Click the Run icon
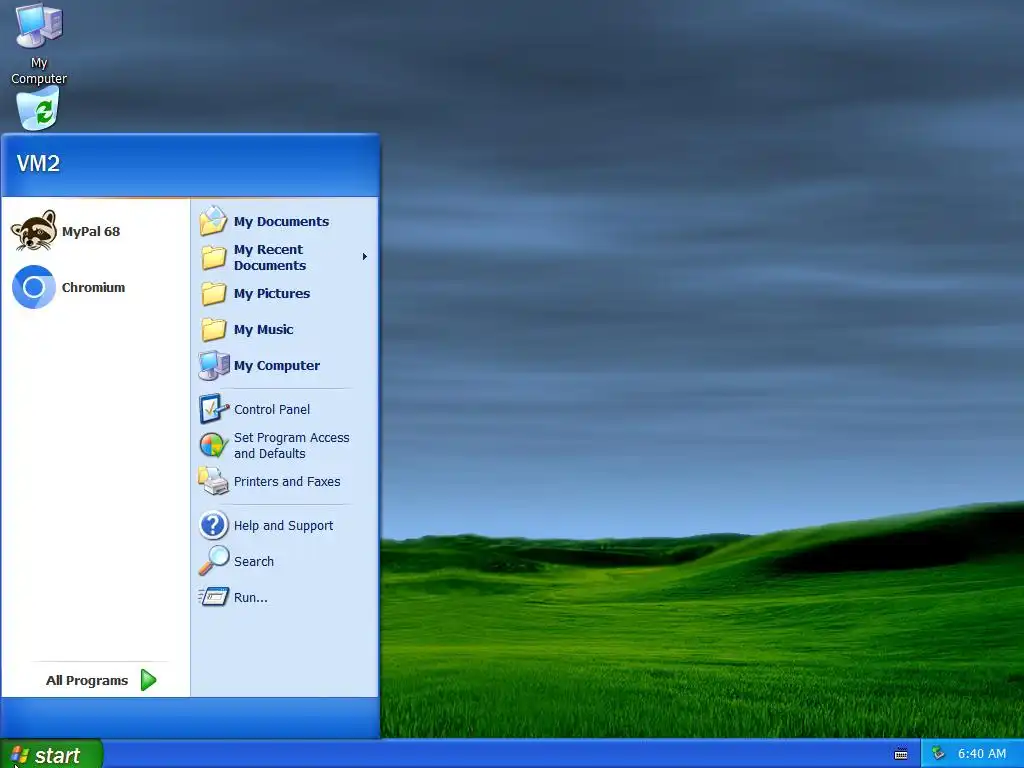This screenshot has width=1024, height=768. 213,597
